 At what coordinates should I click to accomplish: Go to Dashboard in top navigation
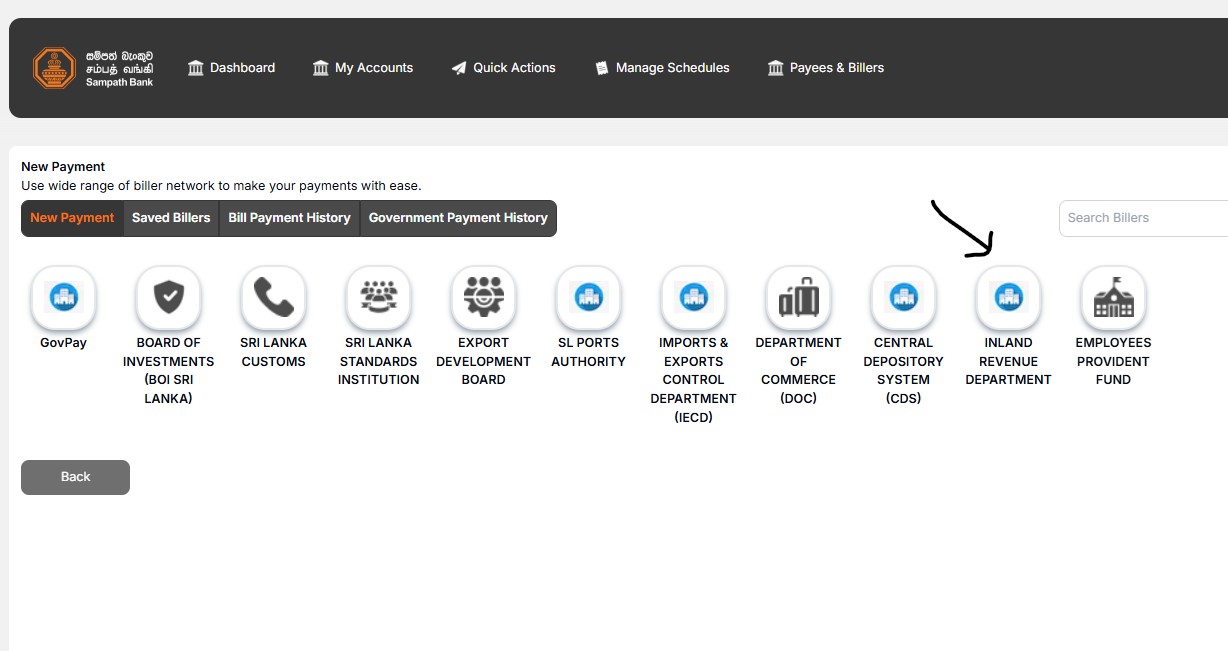231,68
